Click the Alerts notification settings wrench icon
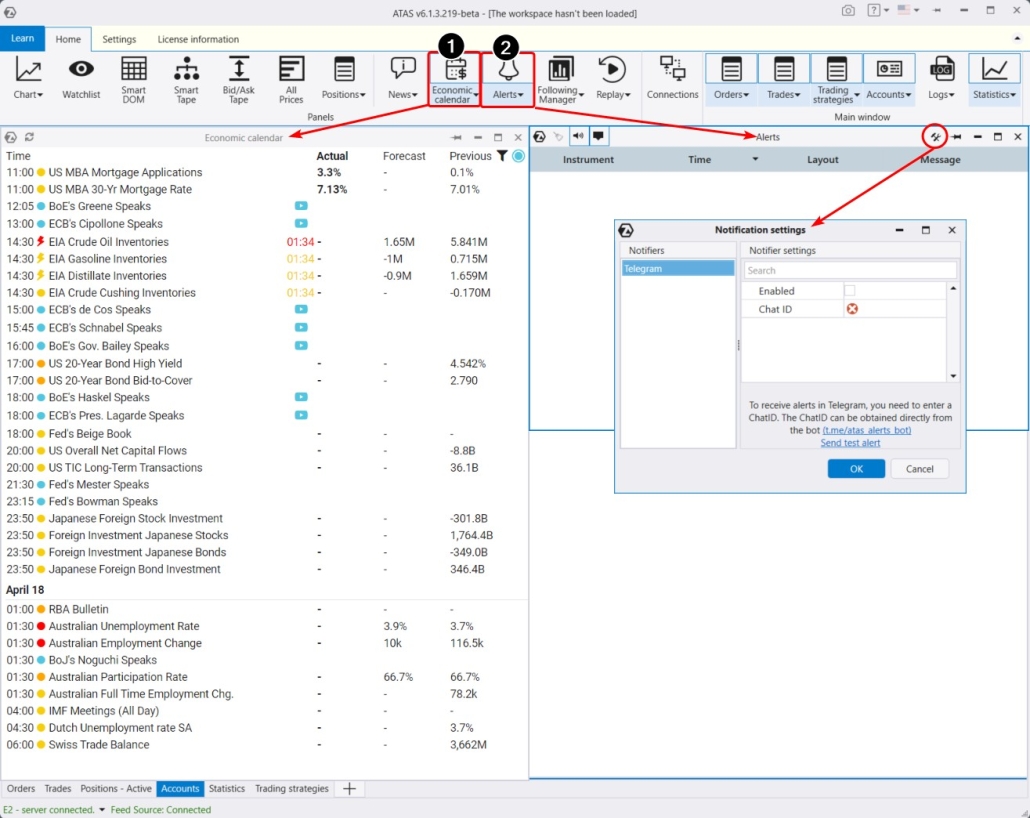The height and width of the screenshot is (818, 1030). tap(935, 136)
